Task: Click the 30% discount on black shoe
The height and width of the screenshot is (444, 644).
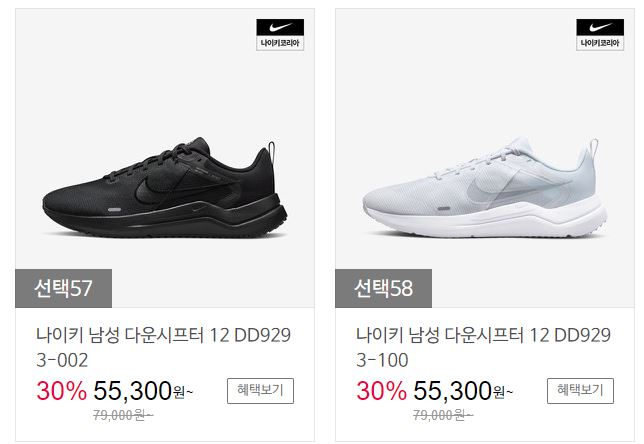Action: pyautogui.click(x=62, y=391)
